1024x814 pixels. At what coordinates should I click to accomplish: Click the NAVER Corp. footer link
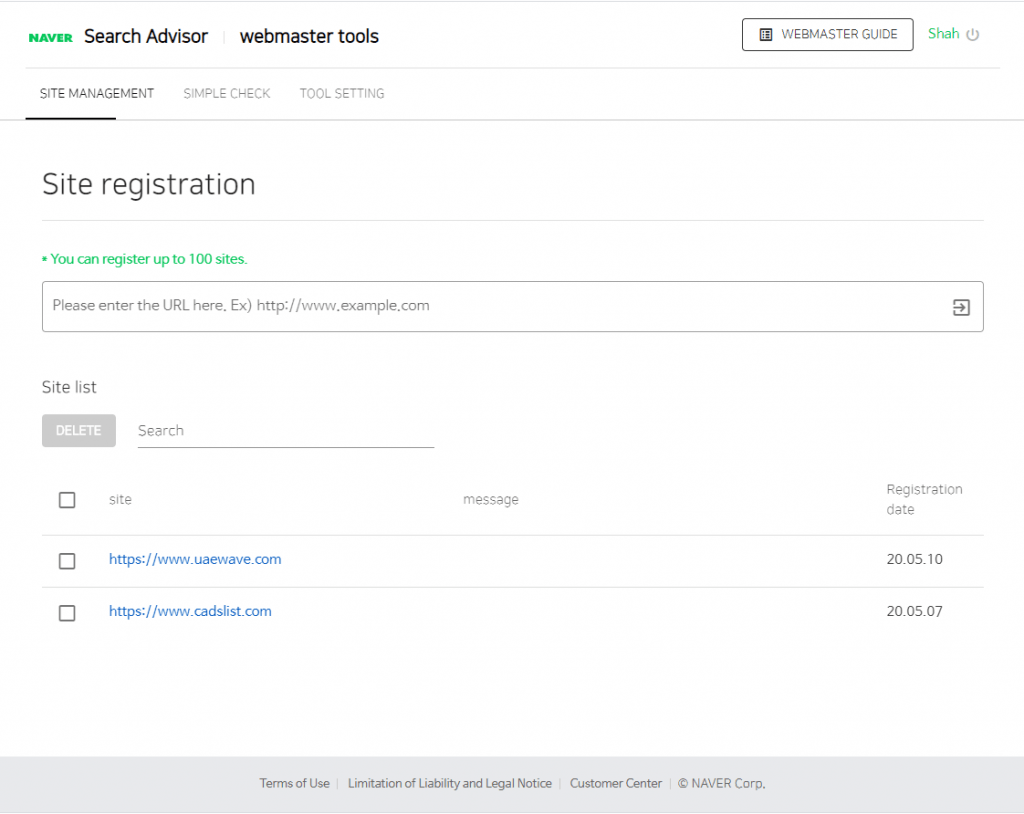coord(721,783)
